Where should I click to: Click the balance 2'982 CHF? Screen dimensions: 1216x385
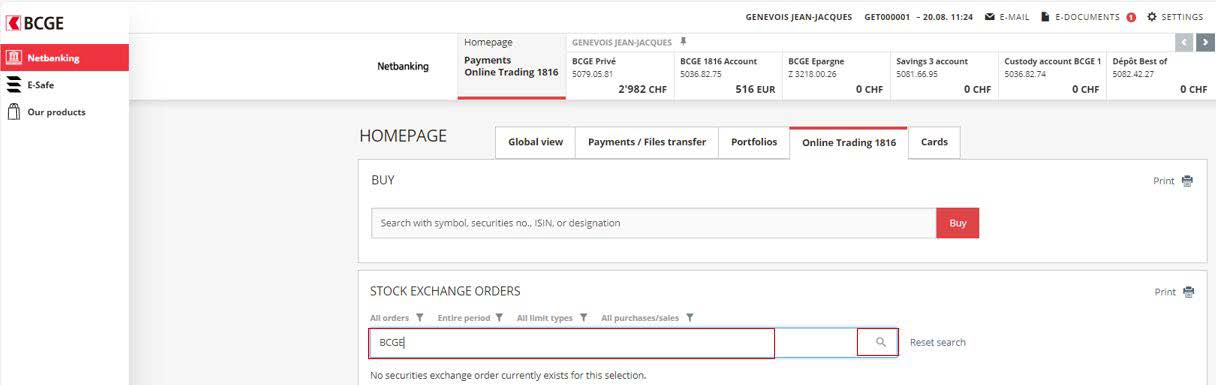642,89
